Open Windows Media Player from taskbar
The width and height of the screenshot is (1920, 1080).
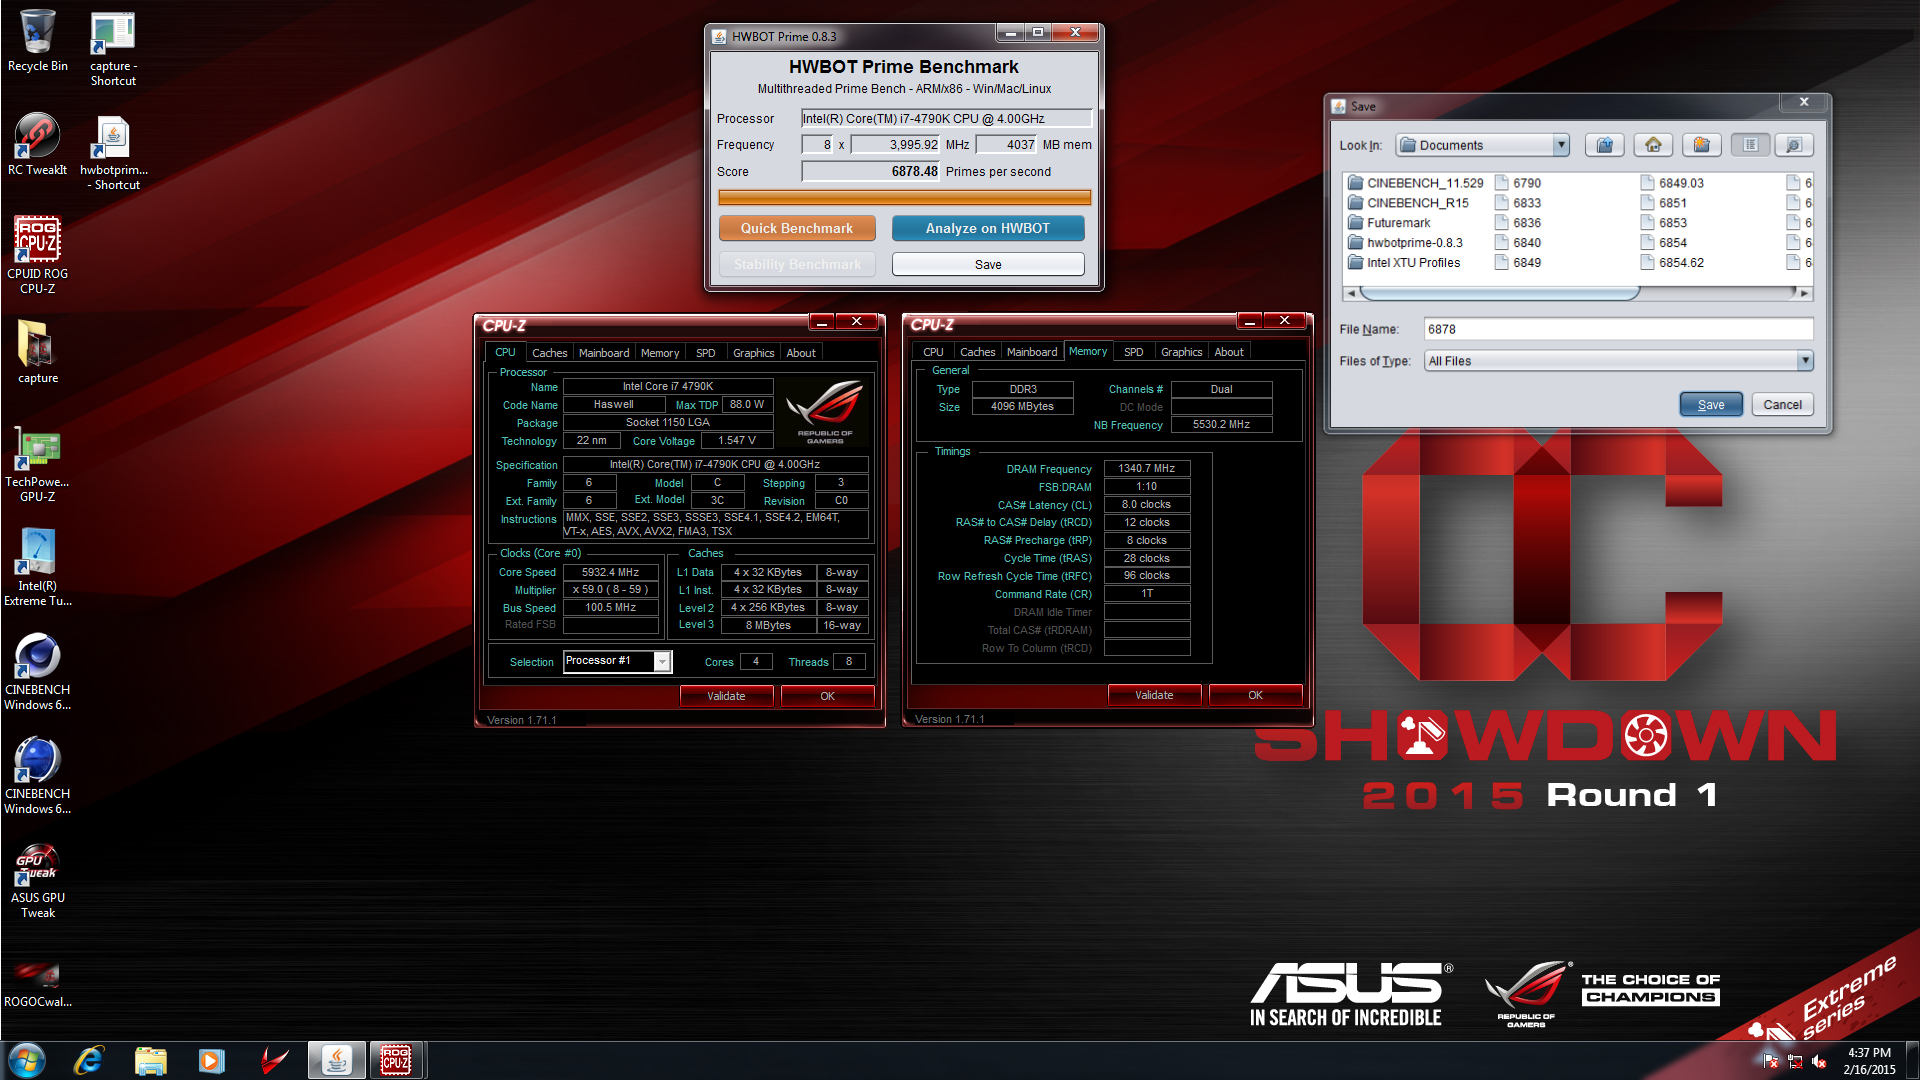coord(211,1060)
